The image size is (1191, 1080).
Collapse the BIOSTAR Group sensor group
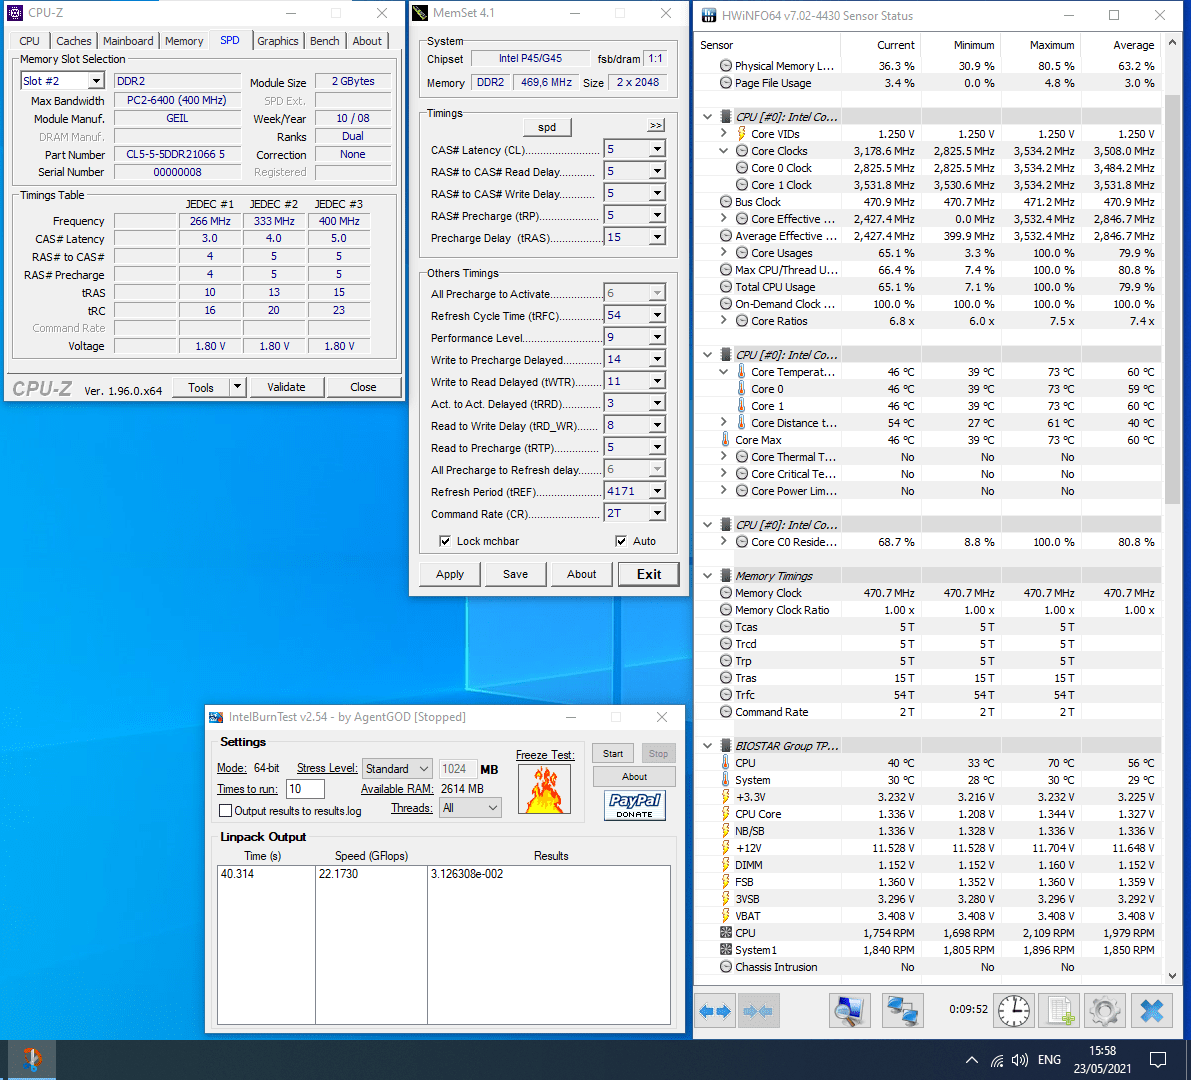[707, 746]
